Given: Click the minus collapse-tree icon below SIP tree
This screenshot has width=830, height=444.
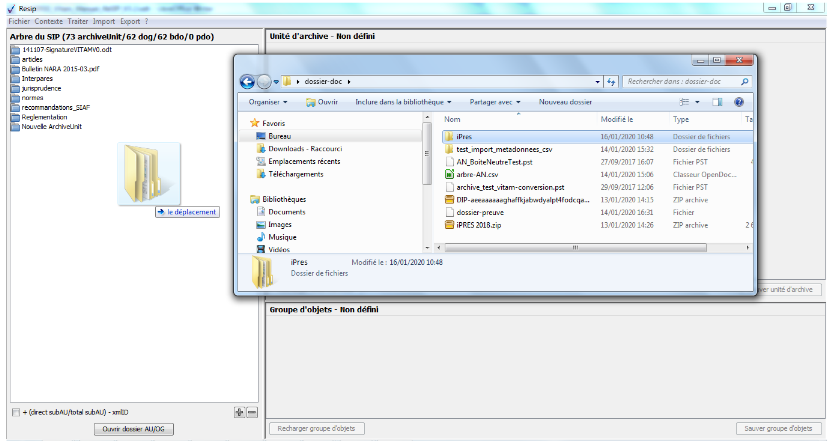Looking at the screenshot, I should click(252, 412).
